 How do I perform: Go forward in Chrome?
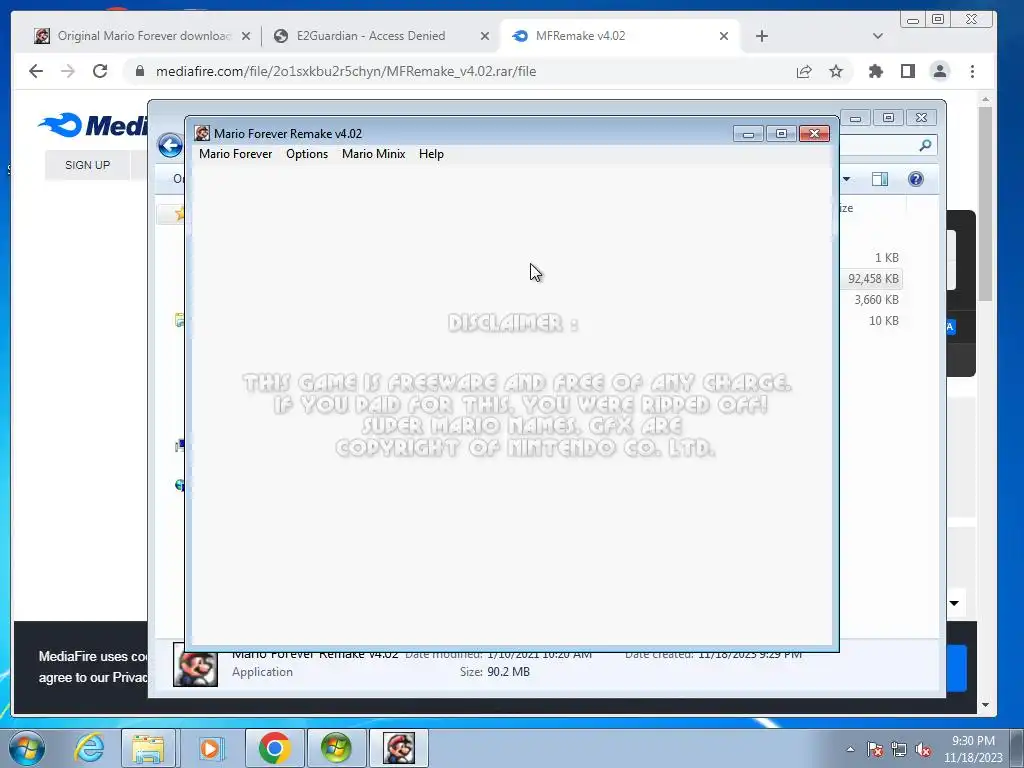(x=68, y=71)
